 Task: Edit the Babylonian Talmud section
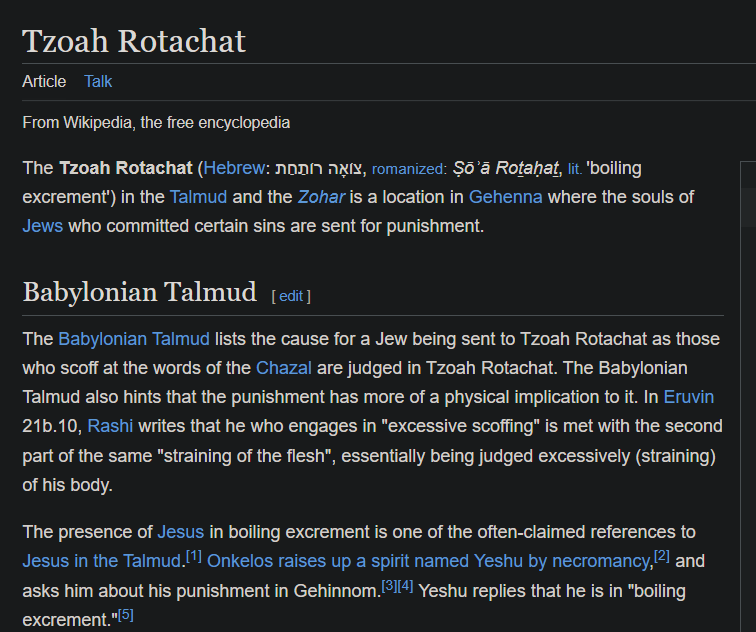point(291,296)
